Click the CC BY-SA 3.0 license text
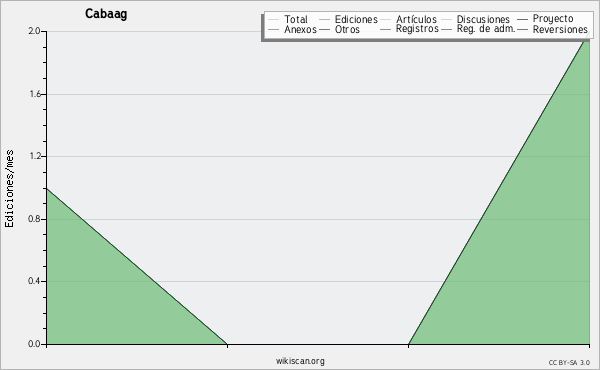This screenshot has height=370, width=600. pos(569,363)
